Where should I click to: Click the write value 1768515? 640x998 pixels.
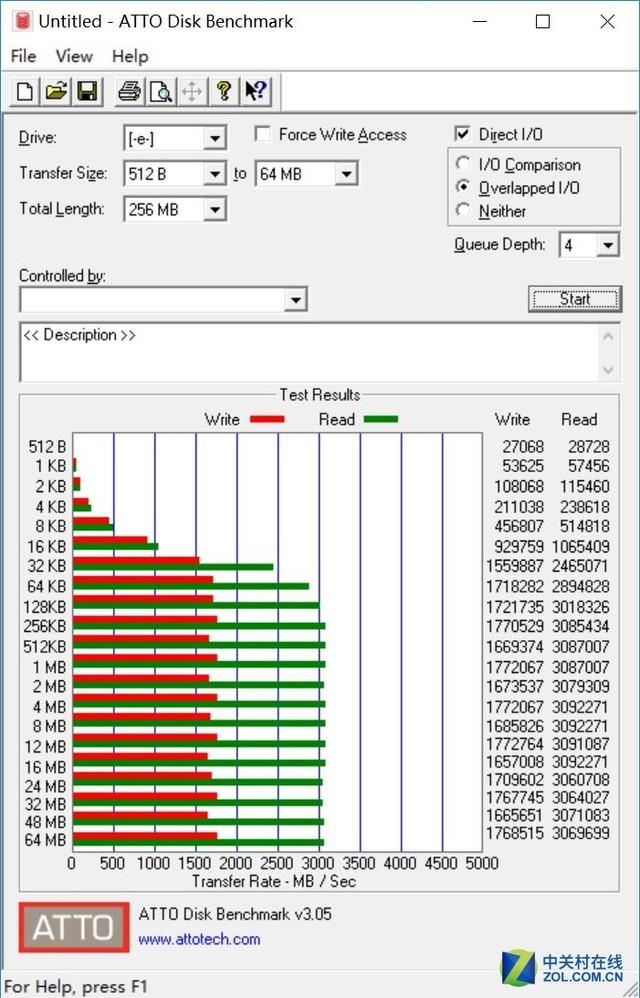pyautogui.click(x=515, y=833)
